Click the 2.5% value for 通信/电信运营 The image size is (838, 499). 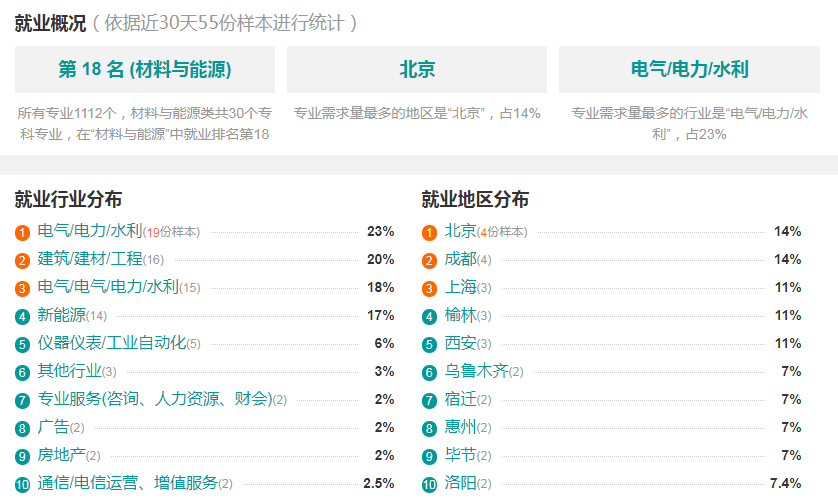click(379, 484)
